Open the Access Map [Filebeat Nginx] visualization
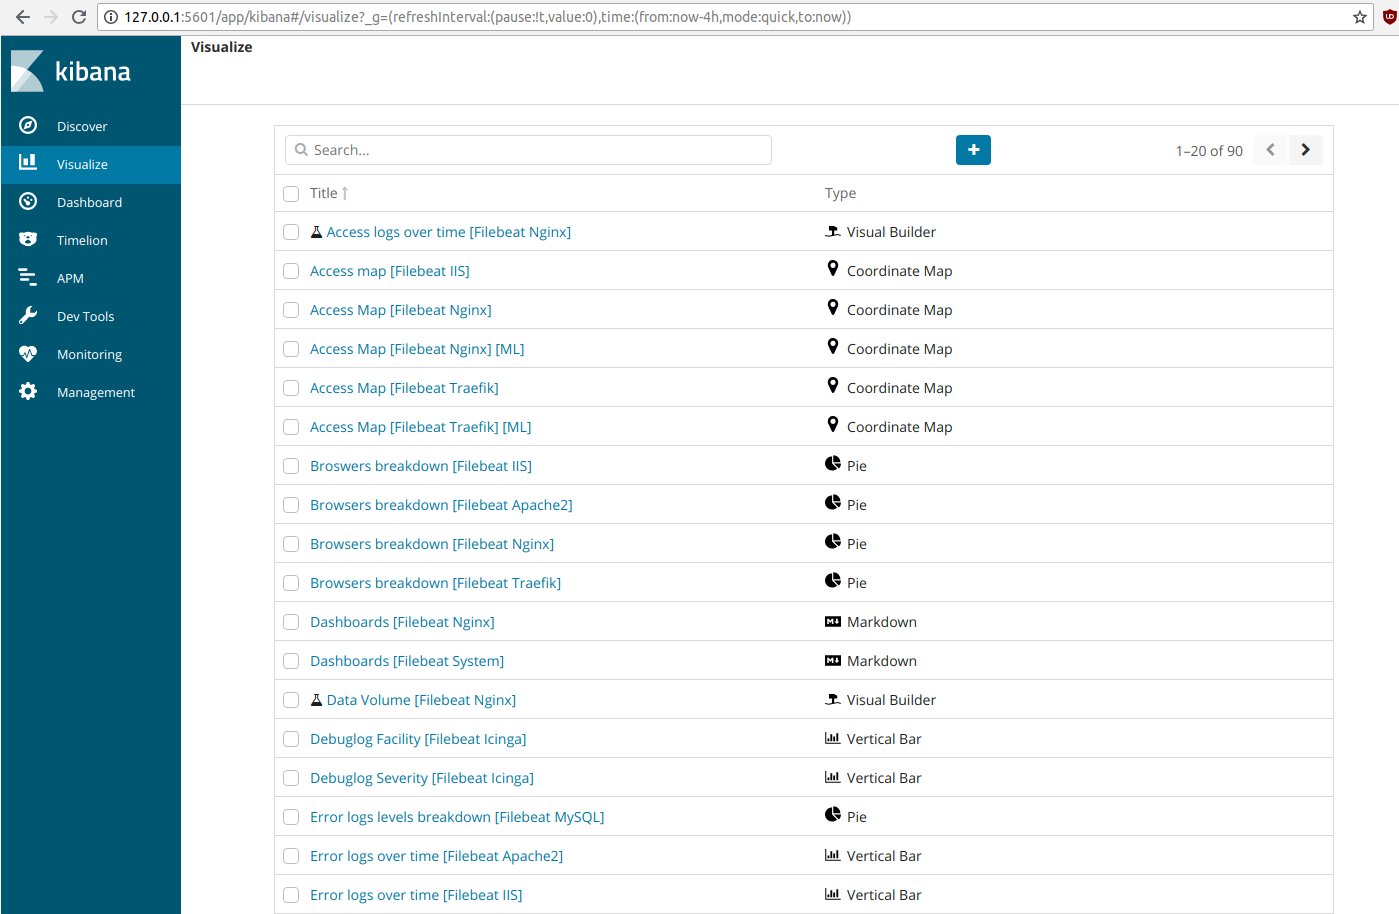 click(x=401, y=310)
